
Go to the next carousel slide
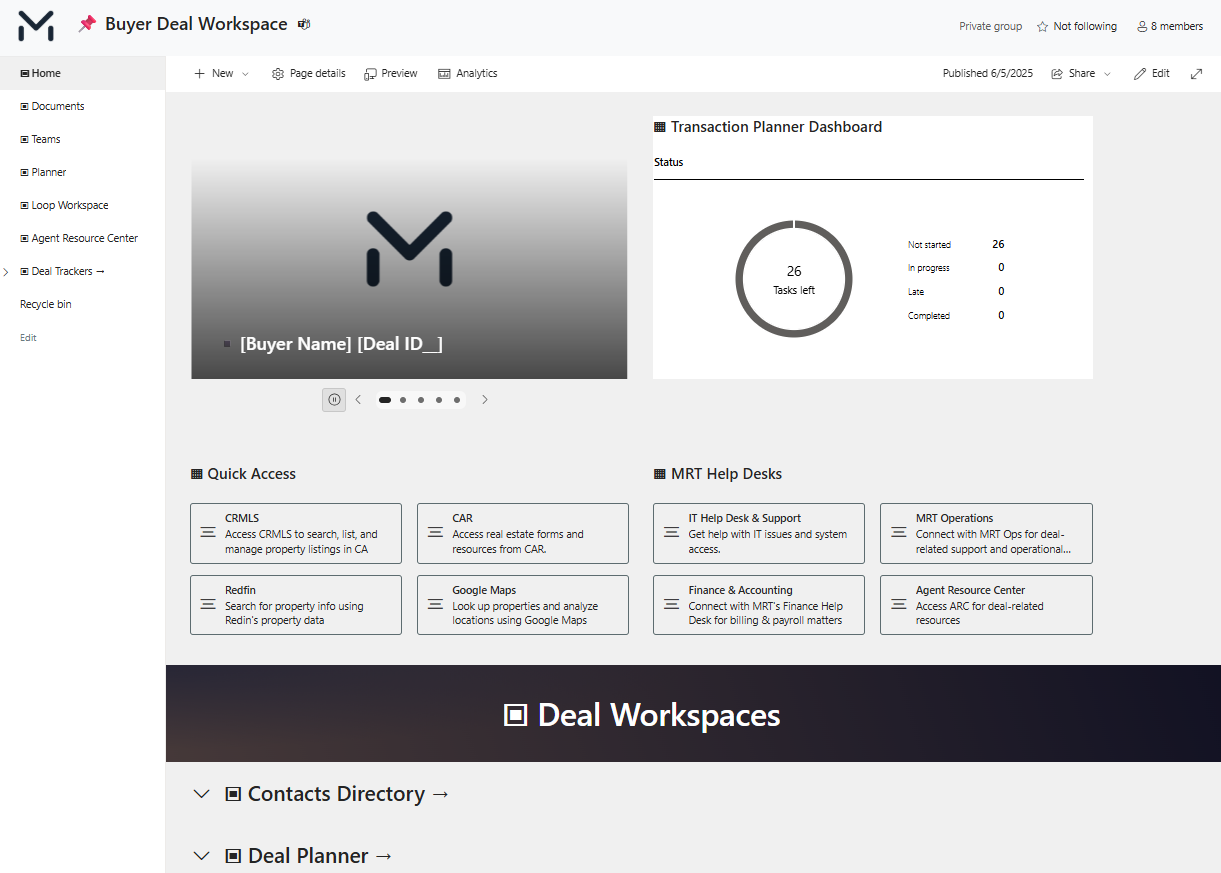(485, 400)
